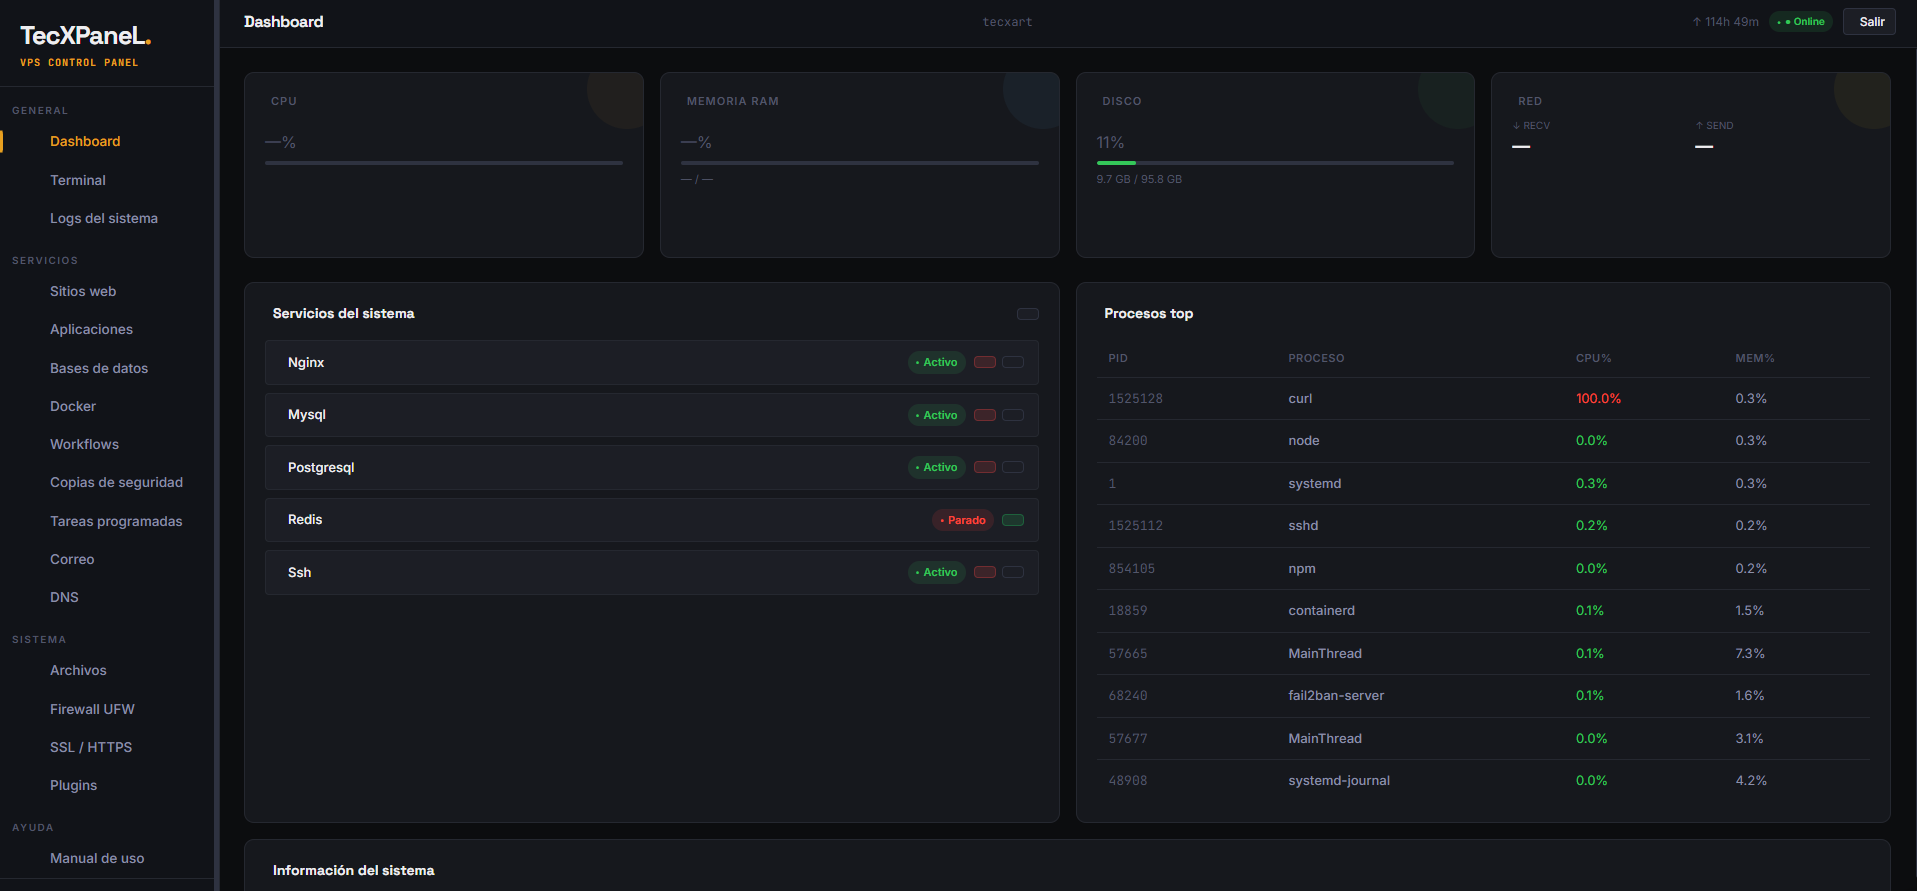Screen dimensions: 1917x891
Task: Click the Activo badge on Mysql row
Action: pos(937,415)
